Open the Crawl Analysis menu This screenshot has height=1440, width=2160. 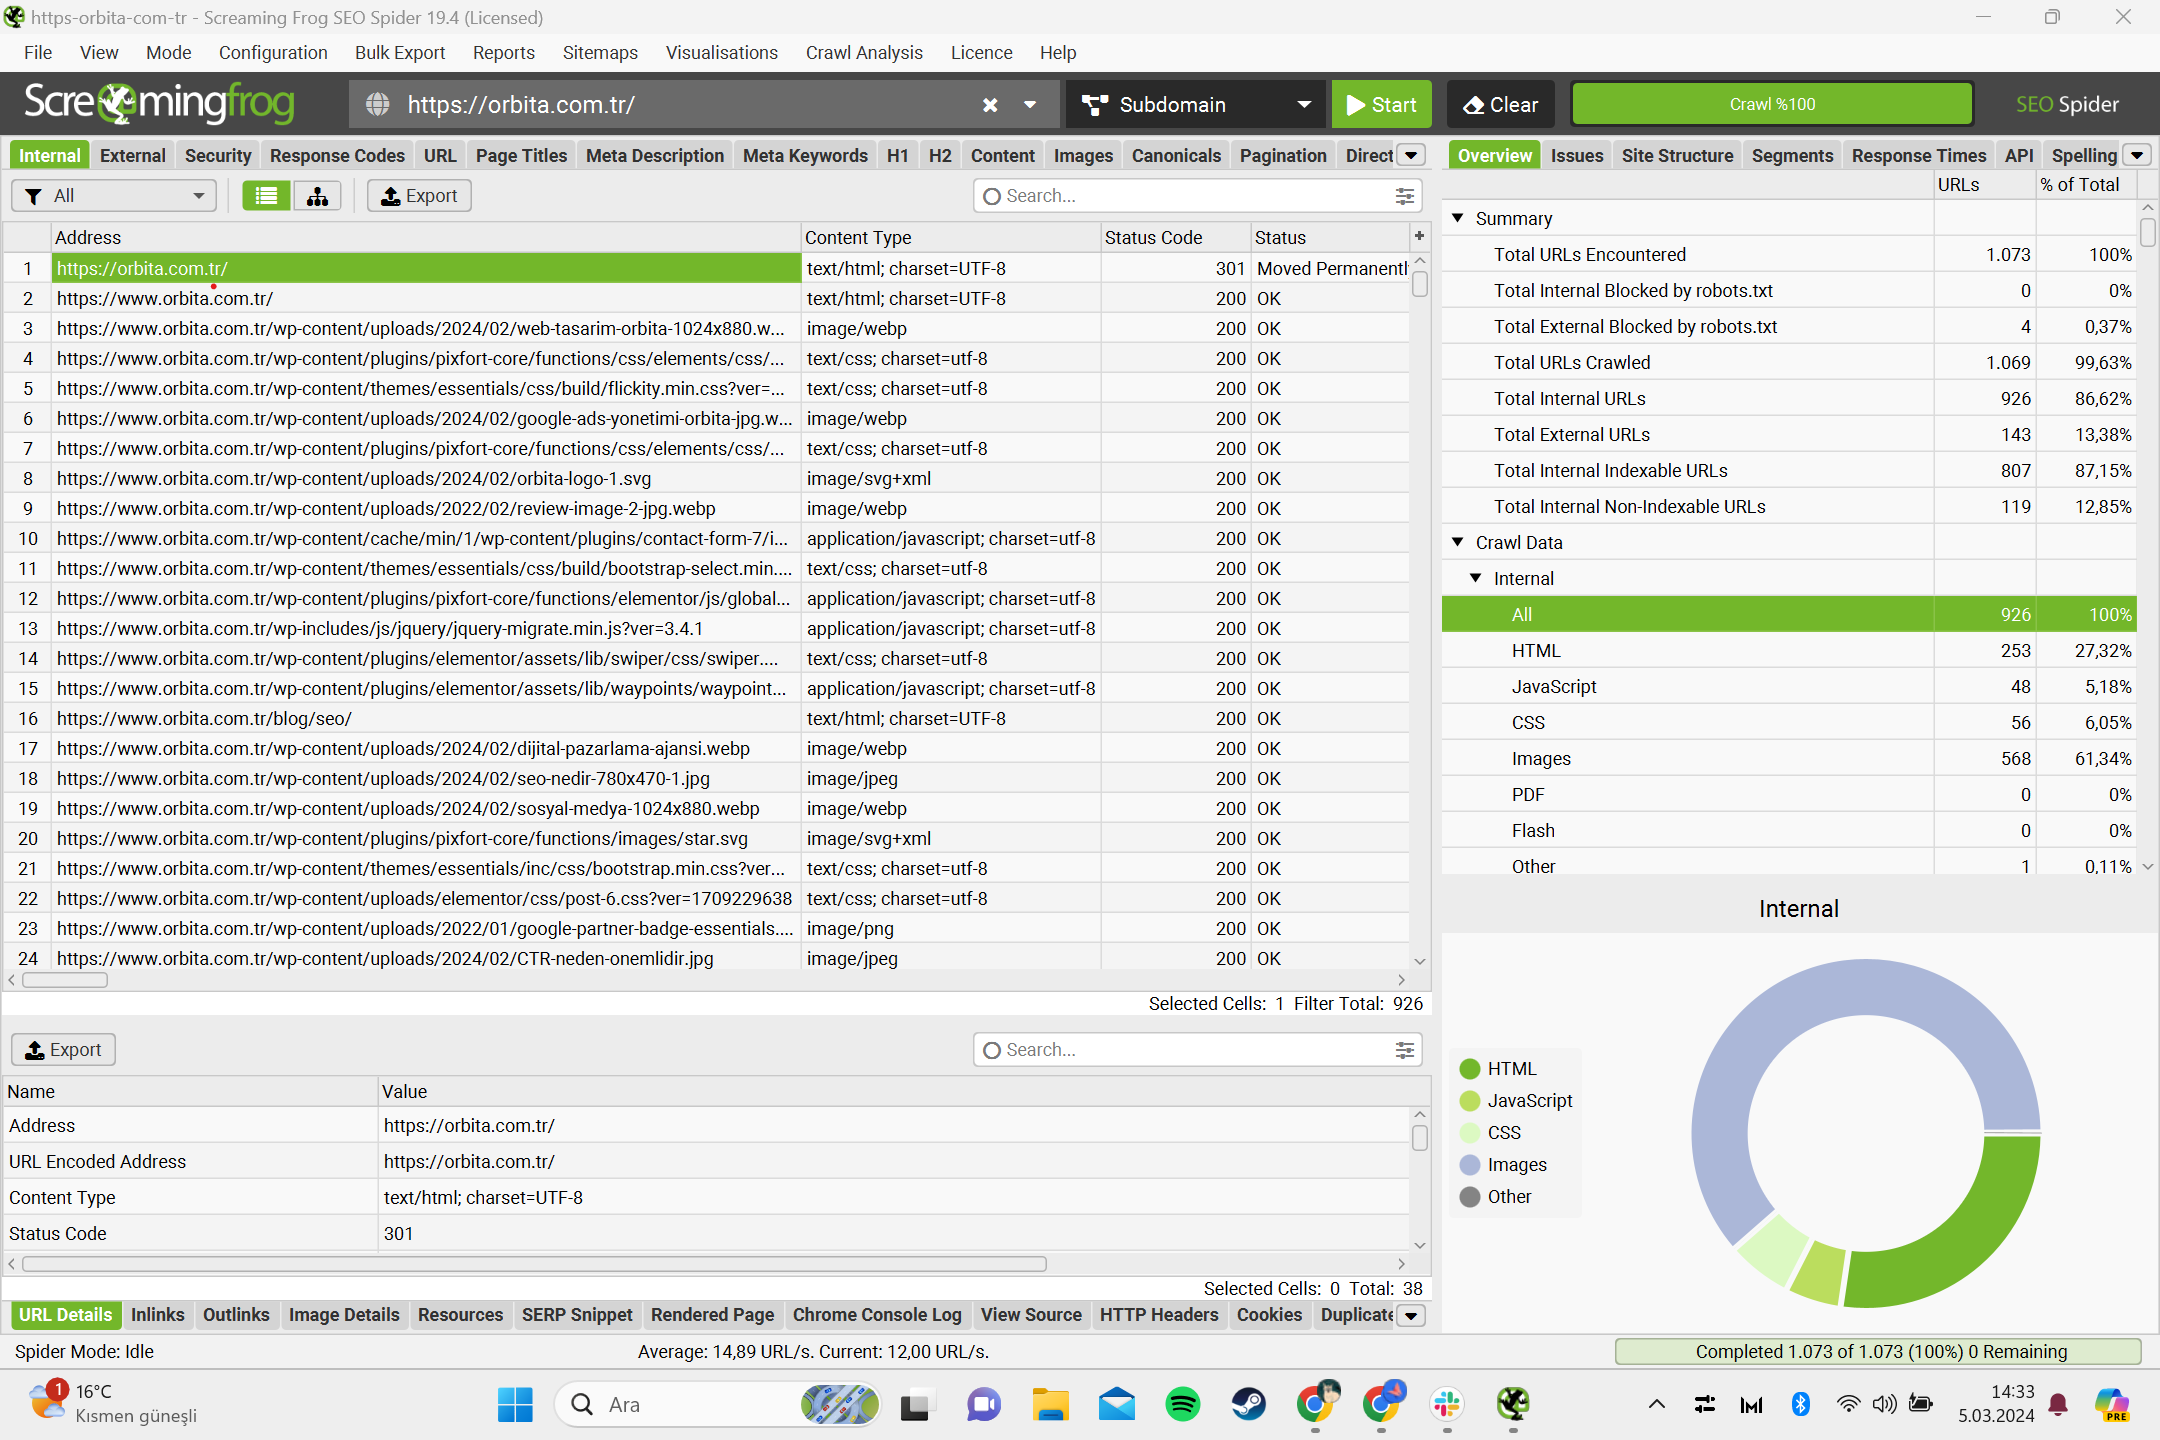(864, 53)
